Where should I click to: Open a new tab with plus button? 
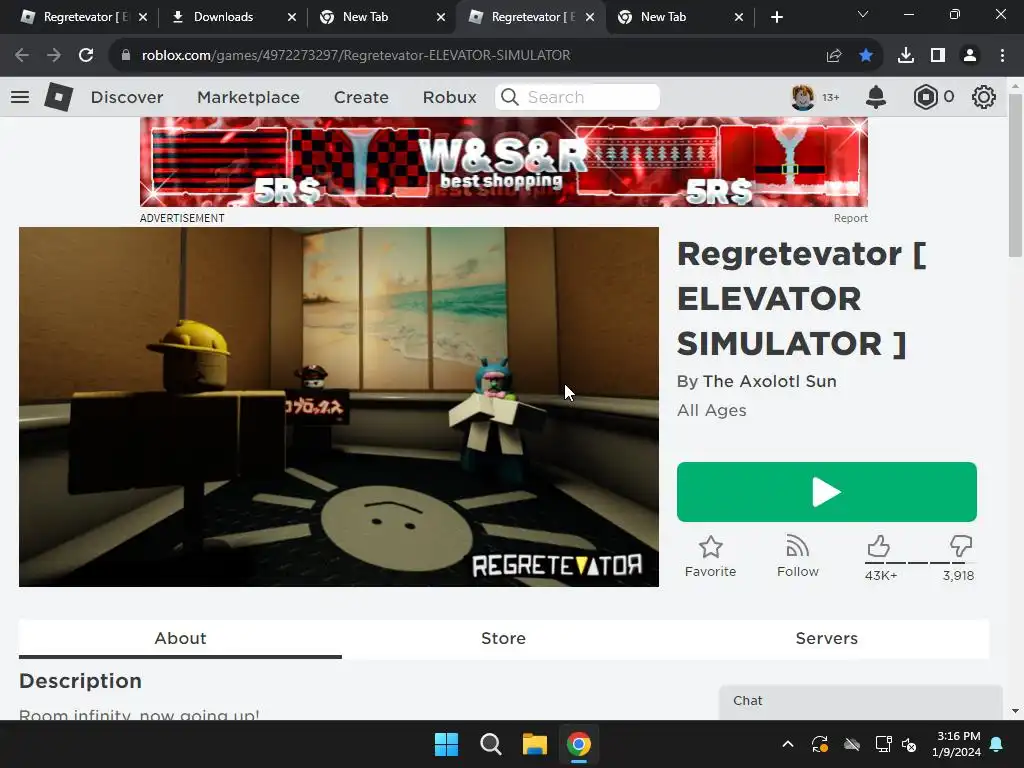[776, 17]
